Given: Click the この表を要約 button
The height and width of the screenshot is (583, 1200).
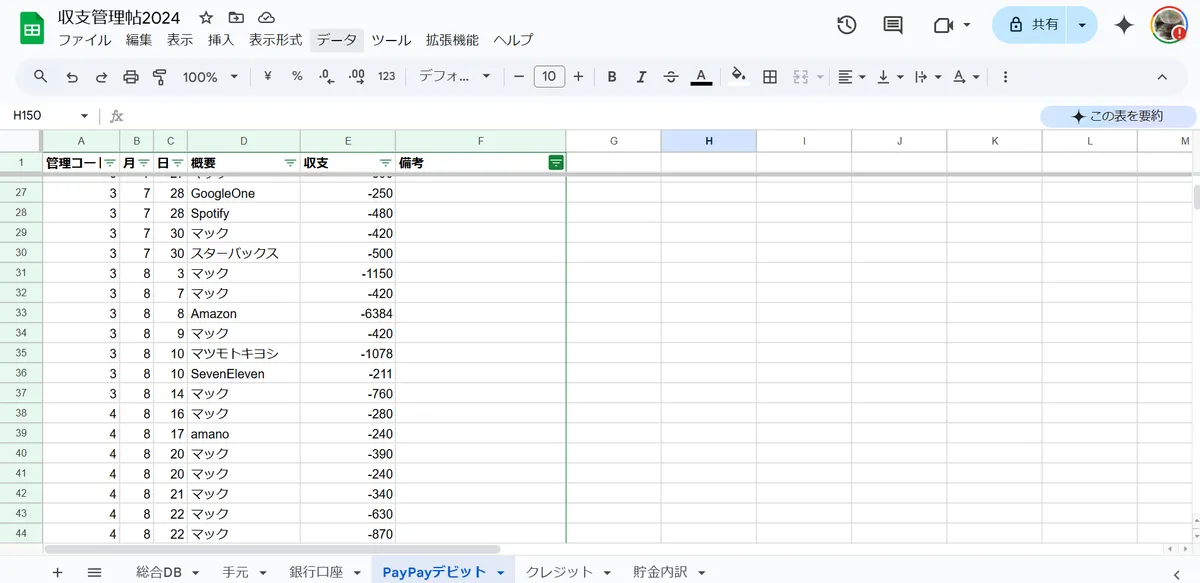Looking at the screenshot, I should point(1117,116).
